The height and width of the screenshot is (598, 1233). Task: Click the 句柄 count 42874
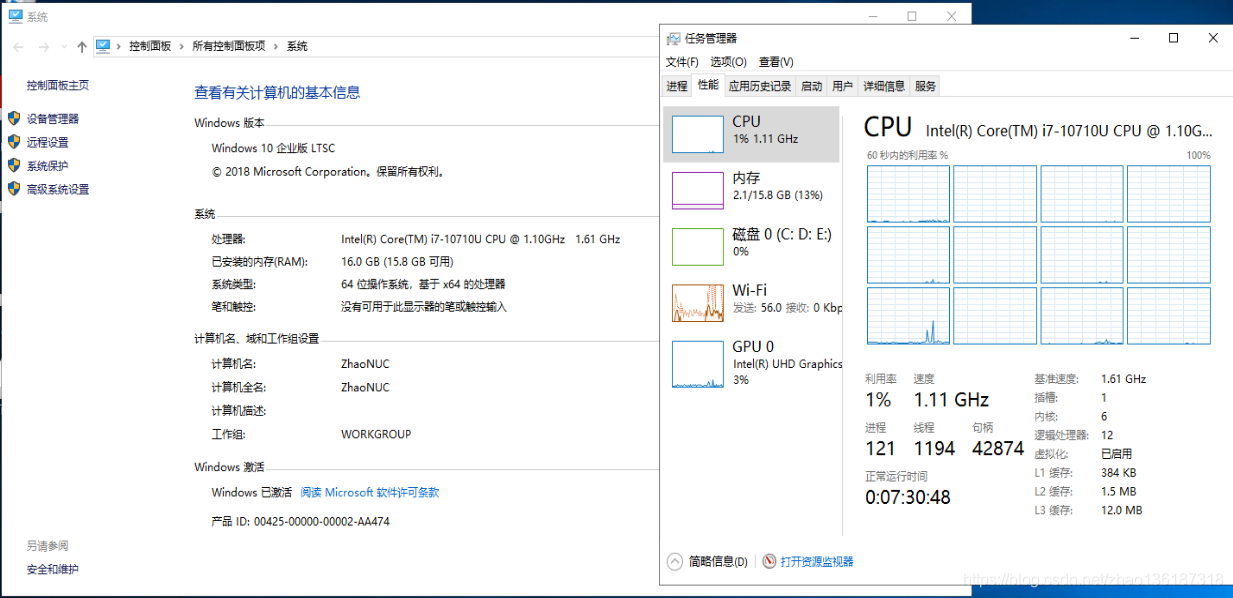pos(998,449)
